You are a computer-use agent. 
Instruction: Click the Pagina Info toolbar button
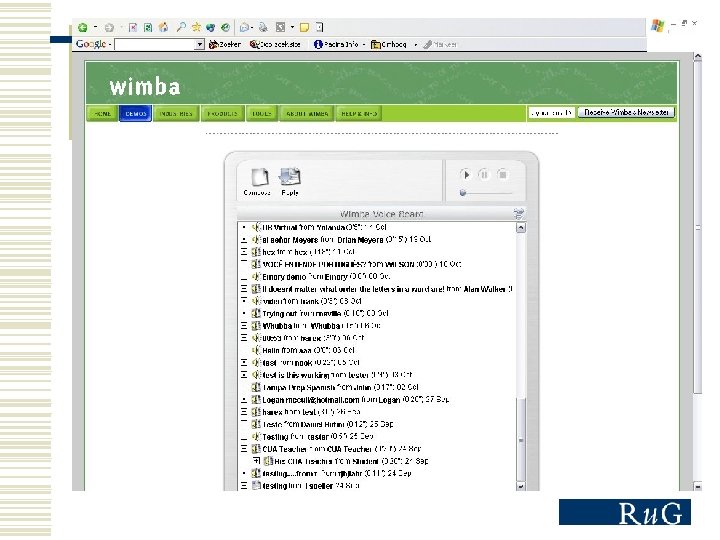tap(336, 45)
